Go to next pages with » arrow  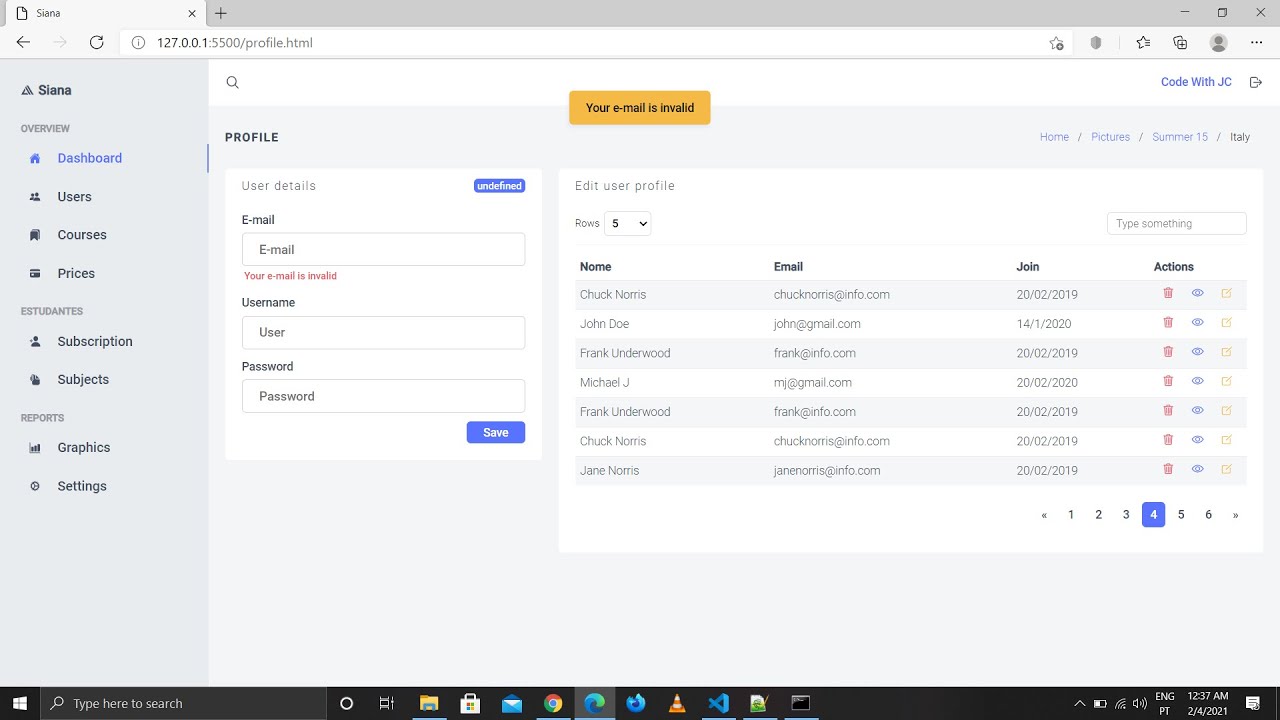click(x=1235, y=514)
